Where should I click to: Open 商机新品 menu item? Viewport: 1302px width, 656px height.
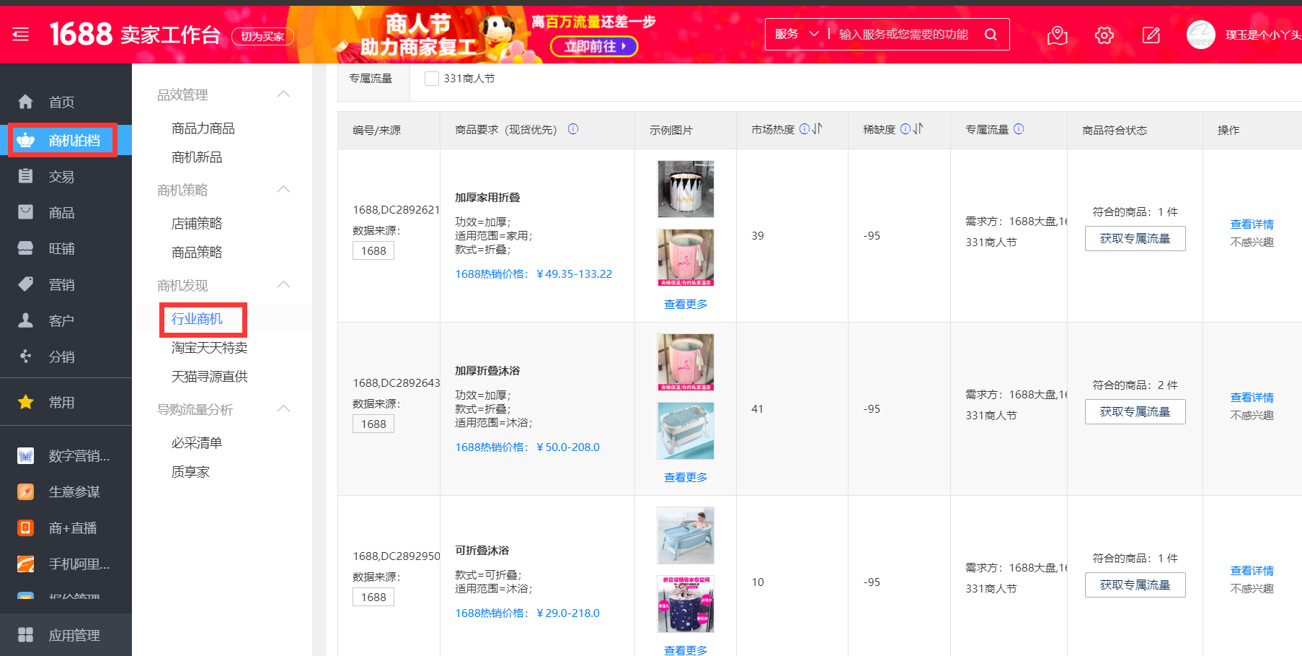197,157
